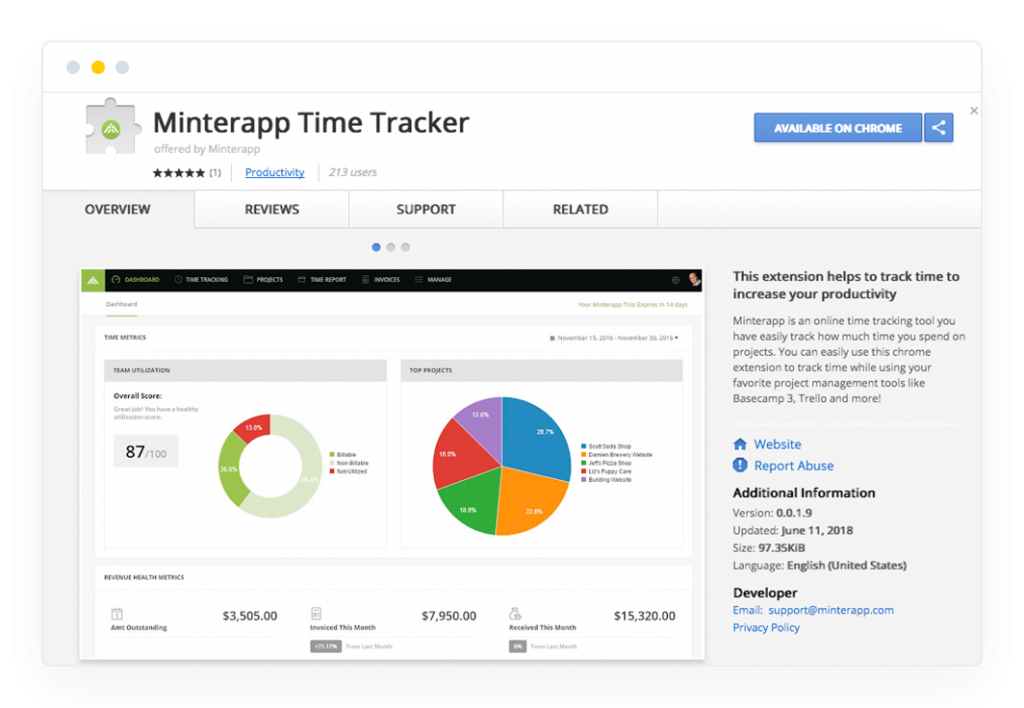Click Available on Chrome button

click(x=838, y=128)
